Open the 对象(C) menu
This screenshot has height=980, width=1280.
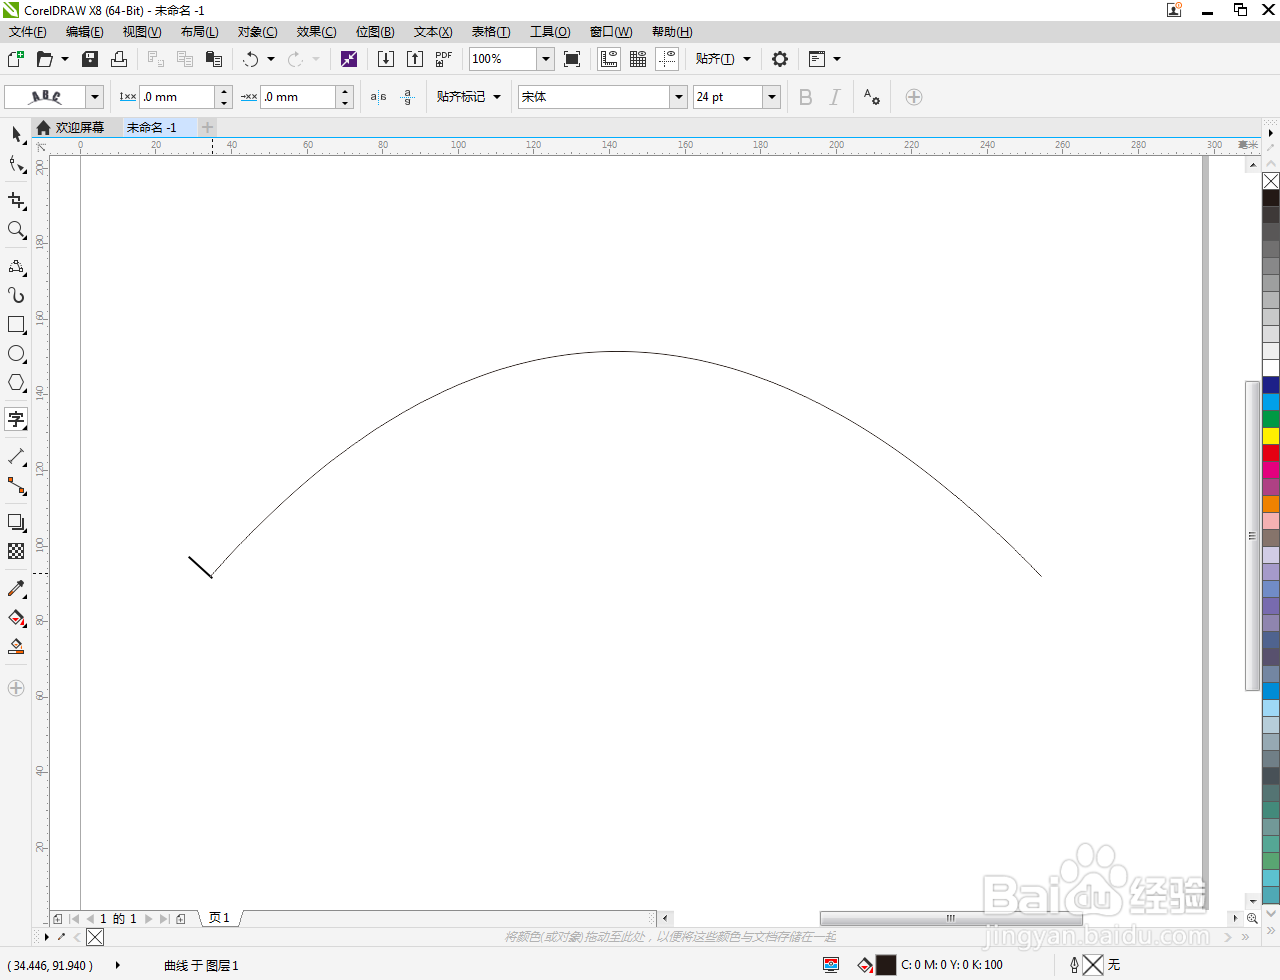[258, 32]
